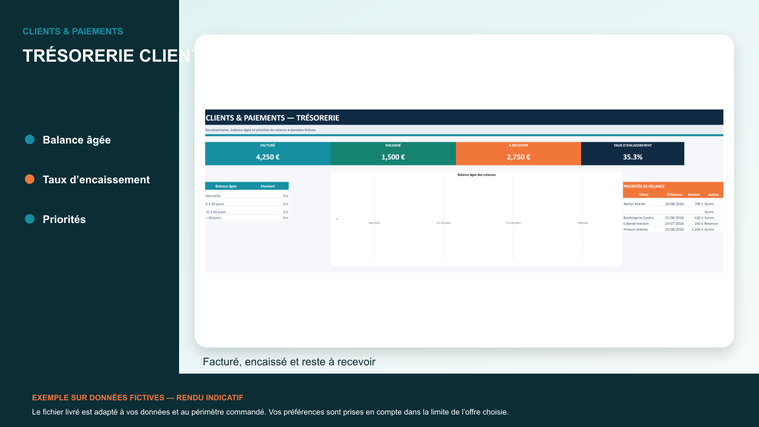Click the "PRIORITÉS DE RELANCE" table heading
The width and height of the screenshot is (759, 427).
tap(644, 186)
